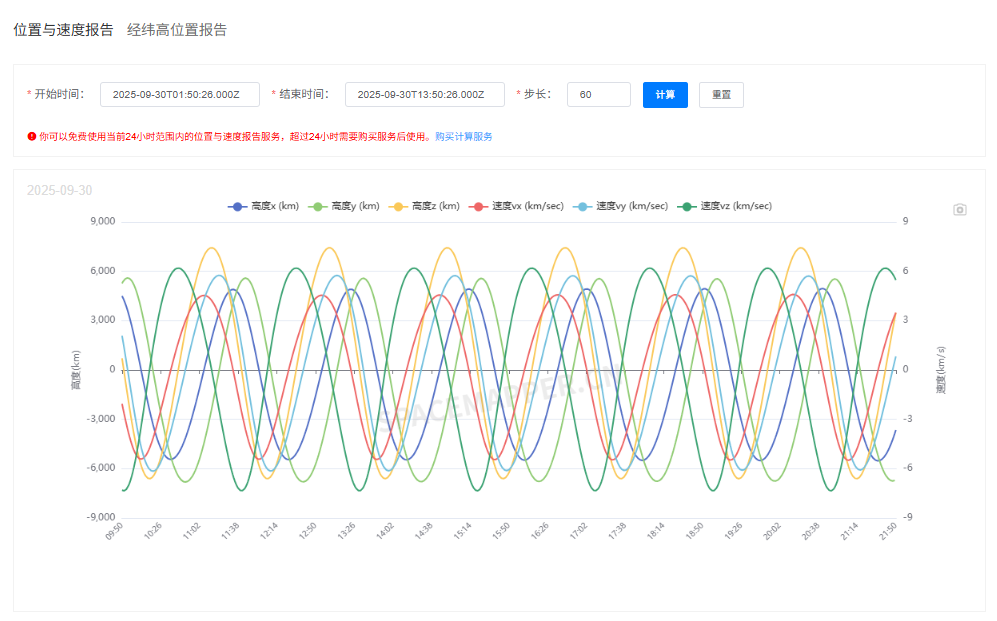Click the red warning icon in notice
The height and width of the screenshot is (621, 997).
[x=32, y=136]
